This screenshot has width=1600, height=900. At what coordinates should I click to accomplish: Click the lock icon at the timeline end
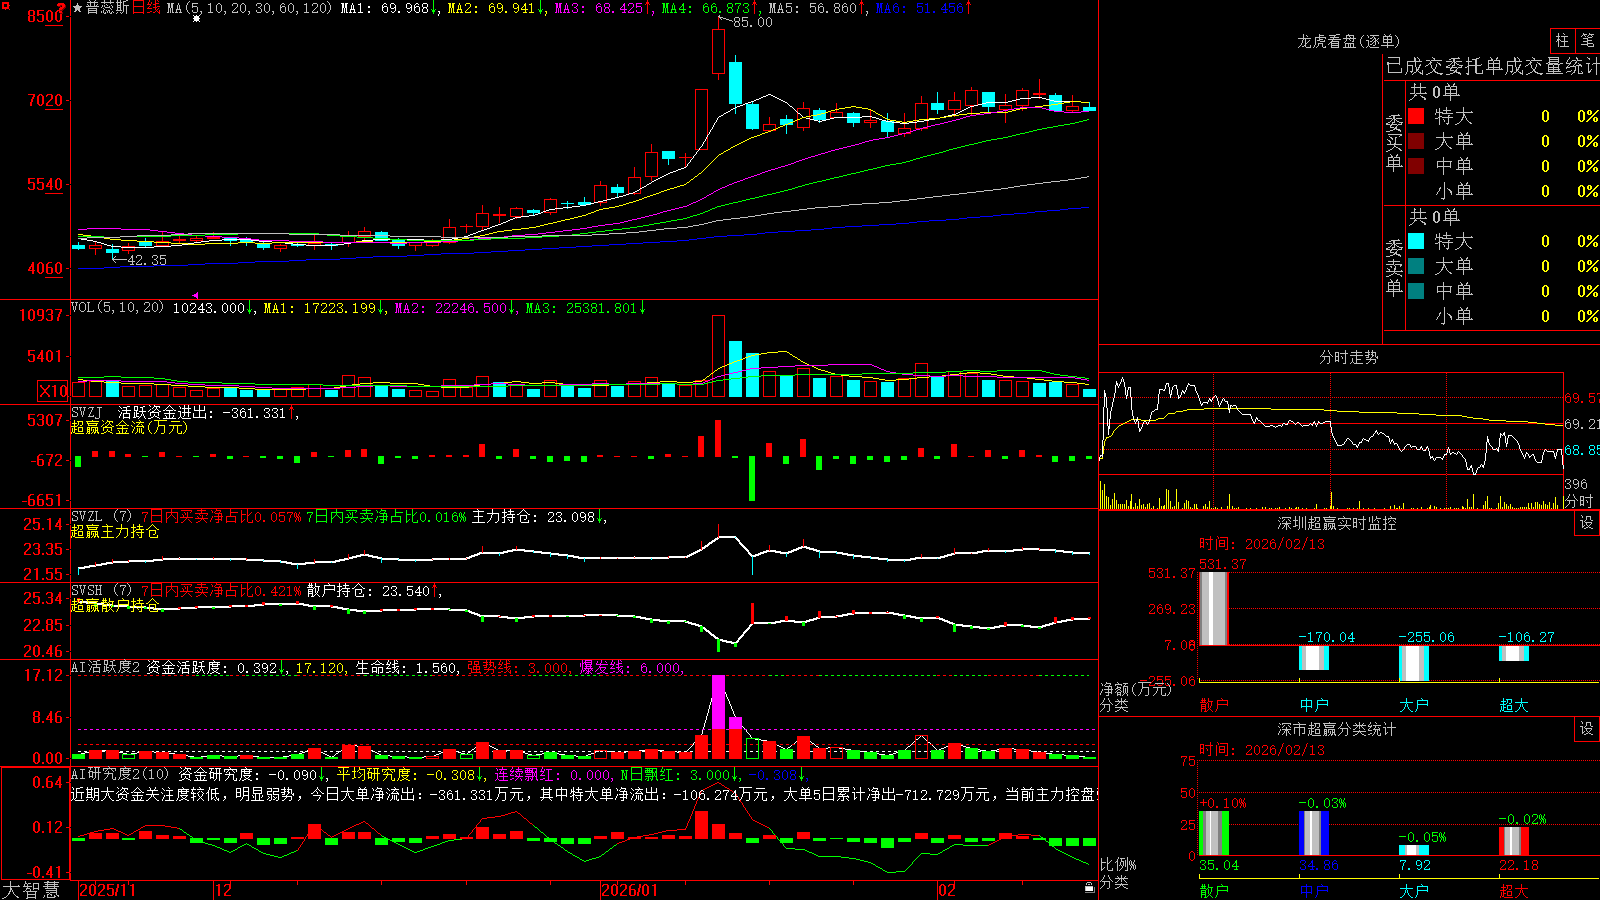(1089, 888)
